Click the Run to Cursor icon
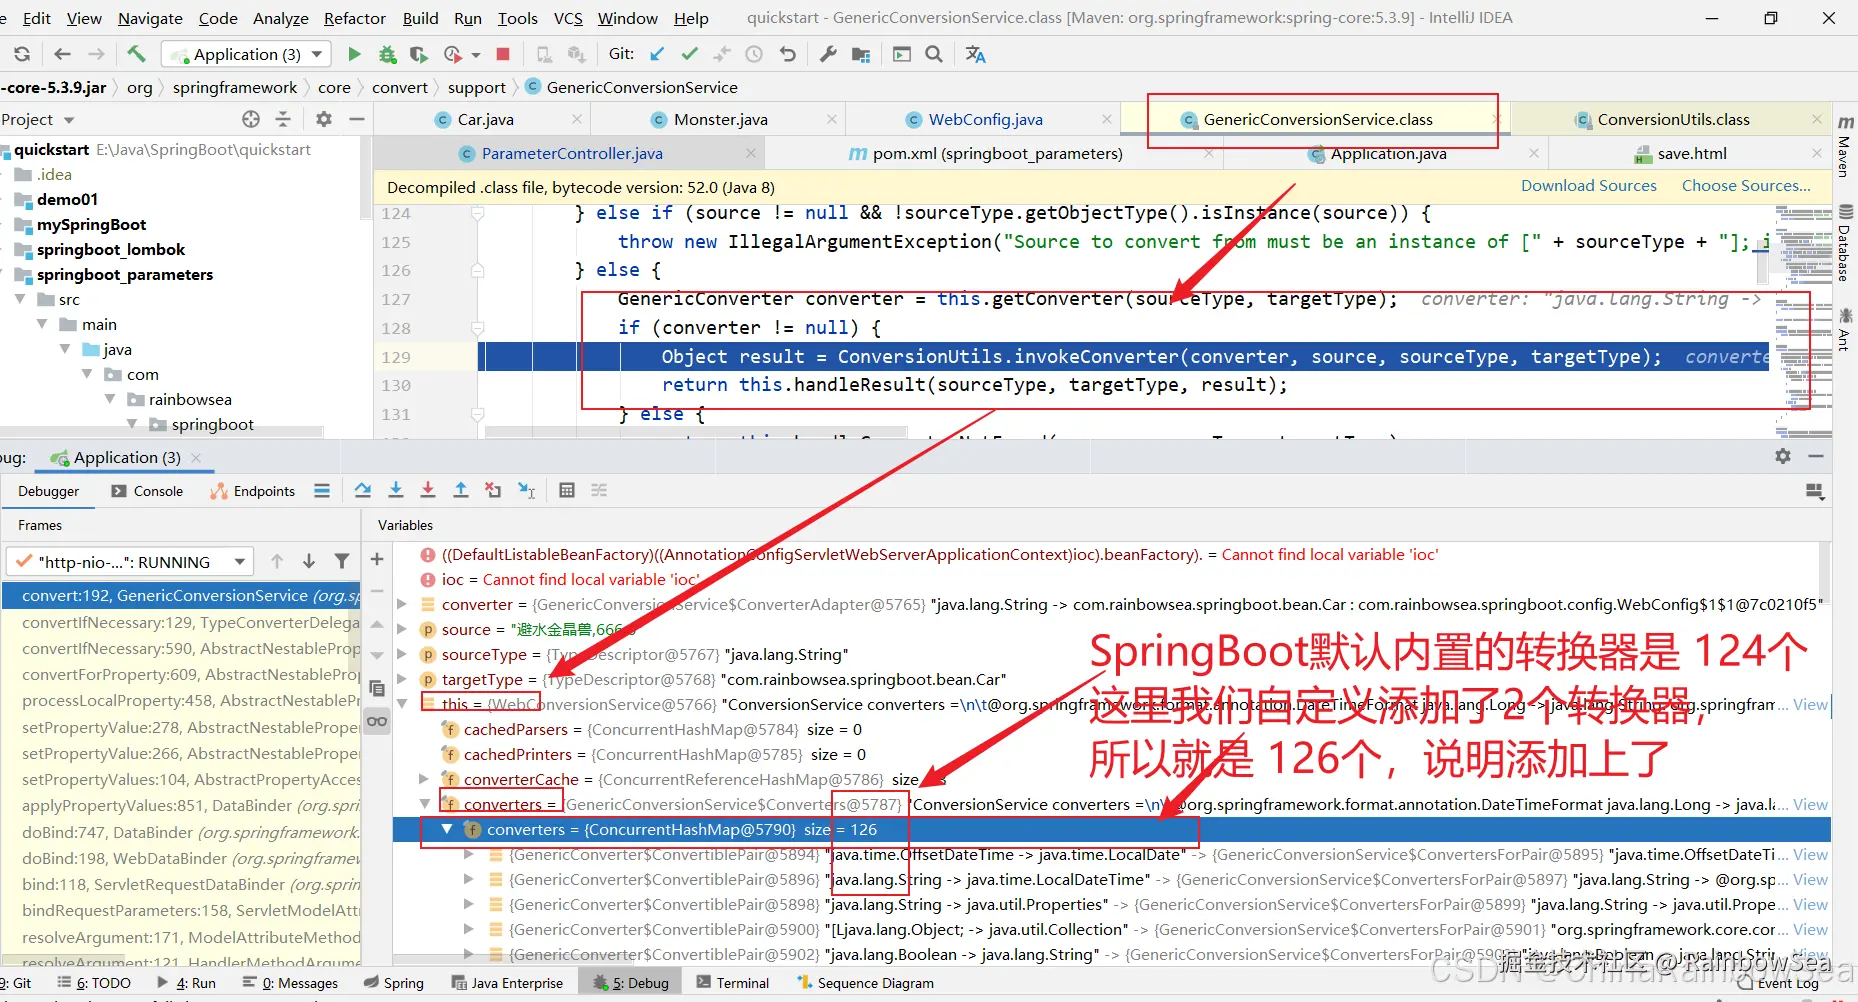 [526, 490]
